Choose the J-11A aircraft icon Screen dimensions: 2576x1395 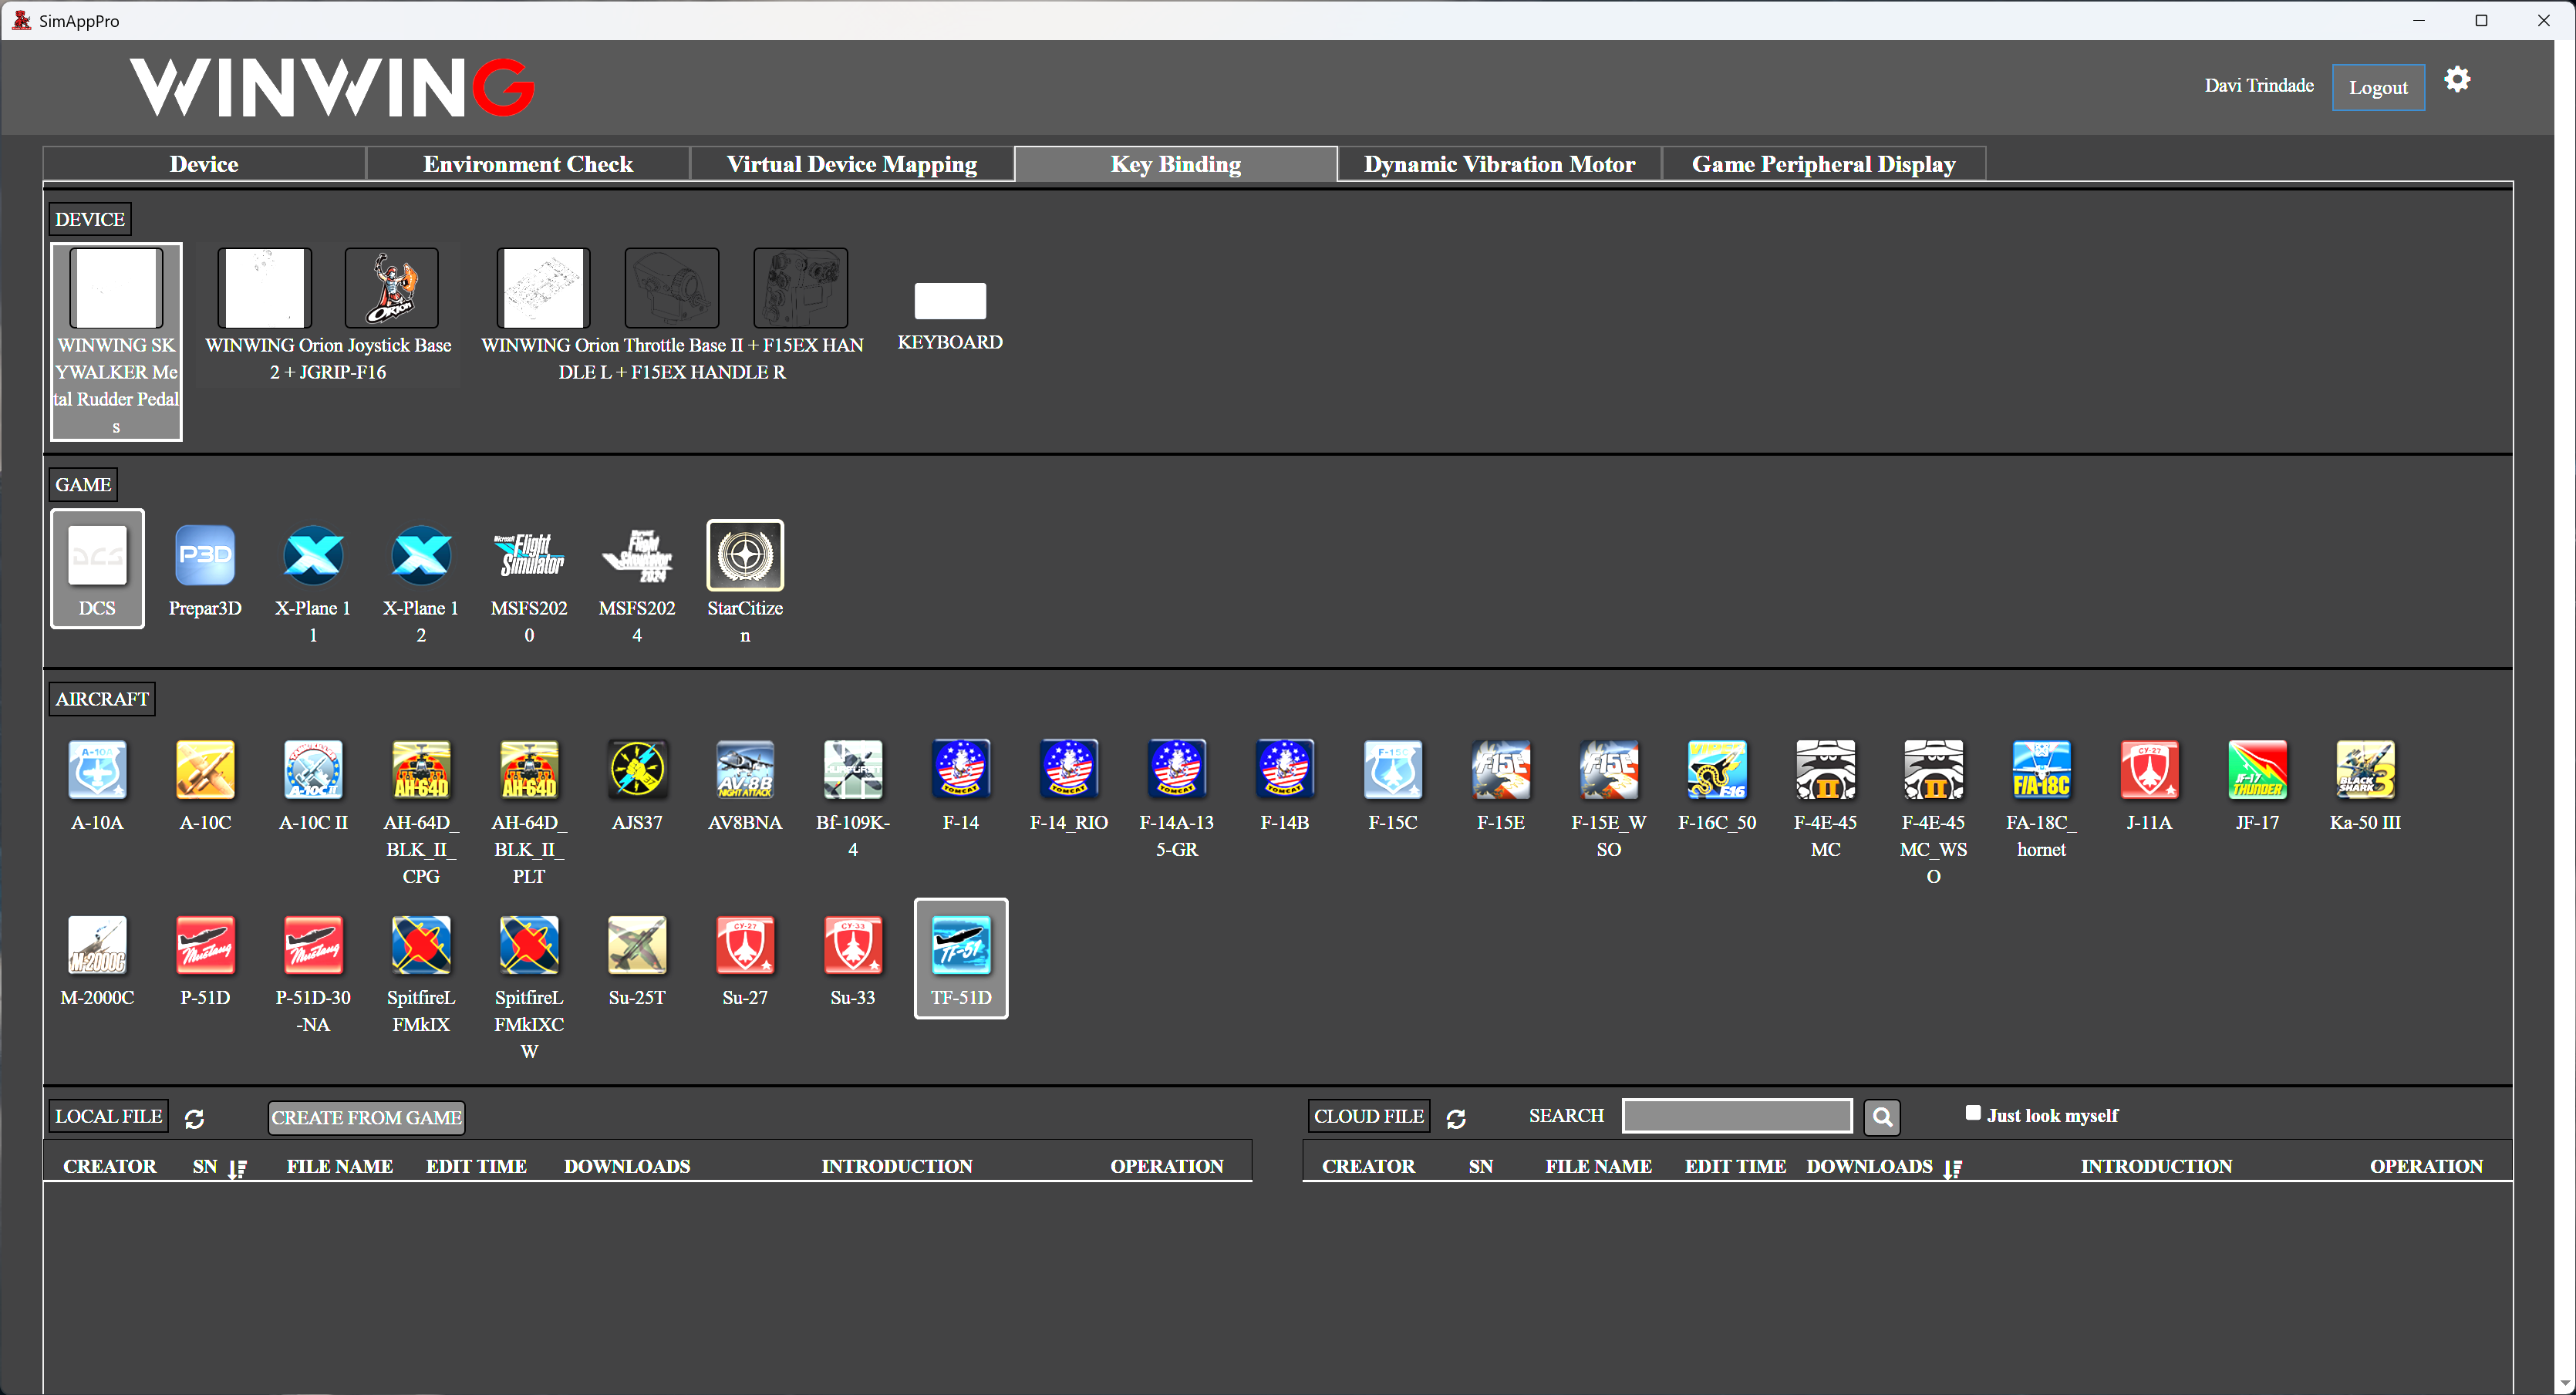[x=2149, y=770]
